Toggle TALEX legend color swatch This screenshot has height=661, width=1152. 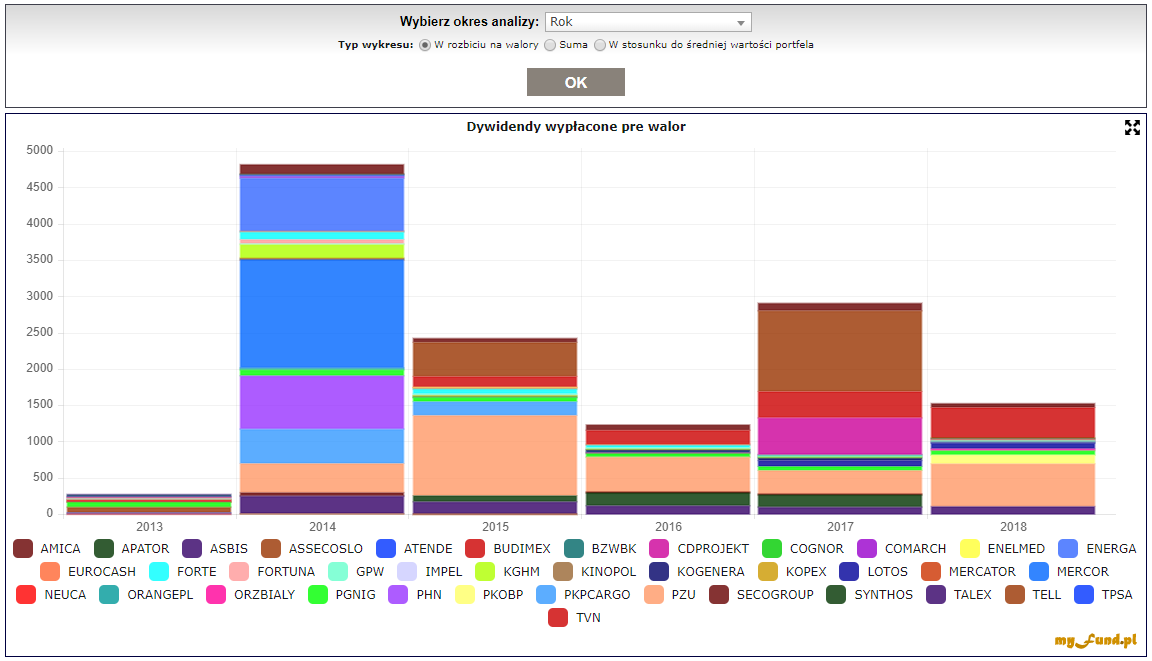pyautogui.click(x=936, y=594)
